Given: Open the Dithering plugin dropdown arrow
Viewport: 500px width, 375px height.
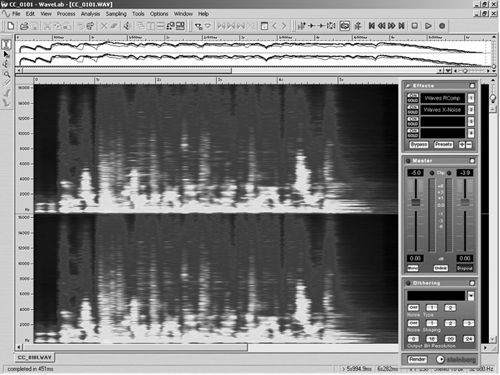Looking at the screenshot, I should point(471,296).
